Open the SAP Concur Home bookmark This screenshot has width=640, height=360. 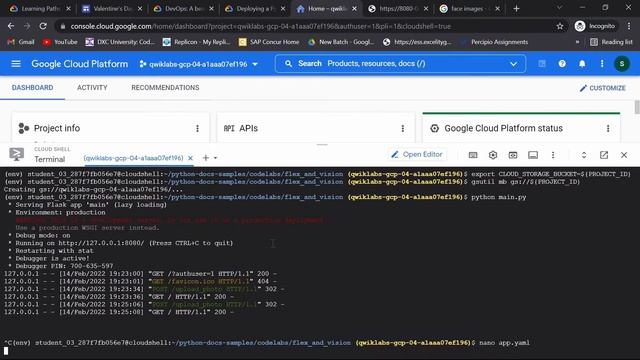click(269, 42)
